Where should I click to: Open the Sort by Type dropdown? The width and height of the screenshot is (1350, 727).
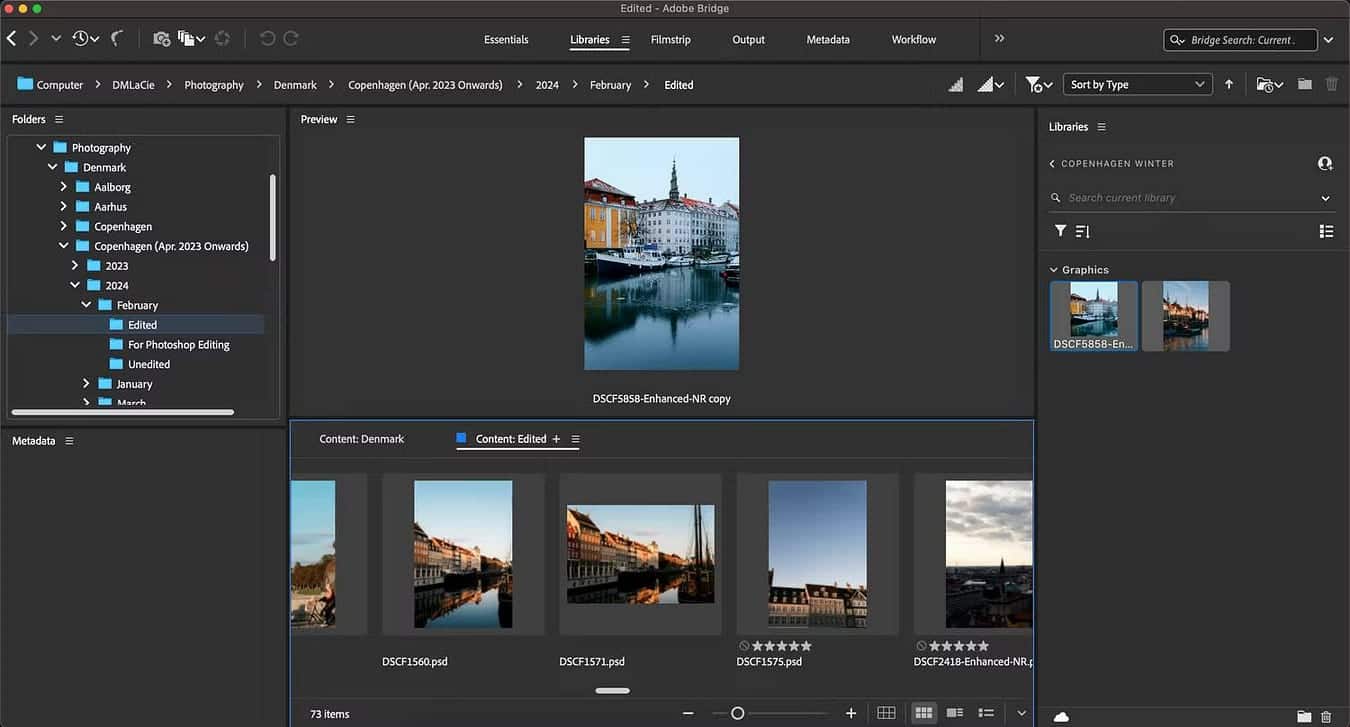pyautogui.click(x=1137, y=84)
